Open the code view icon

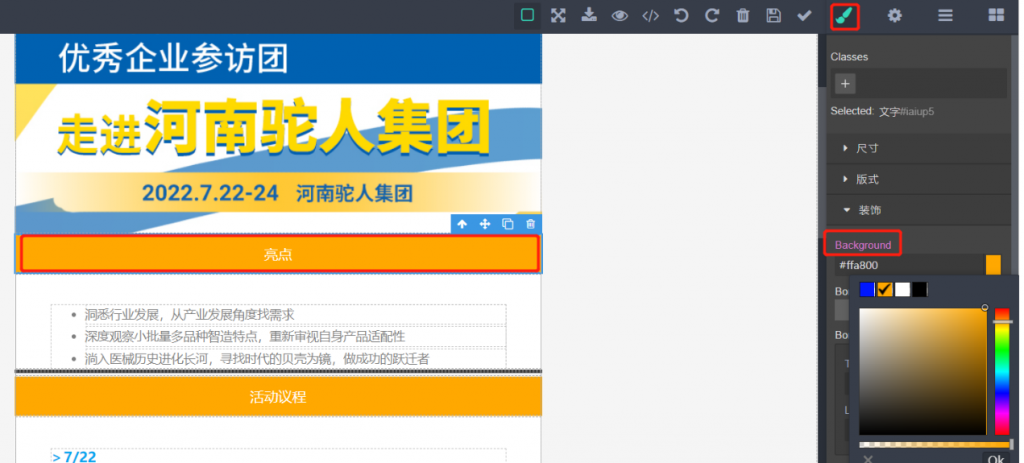650,16
